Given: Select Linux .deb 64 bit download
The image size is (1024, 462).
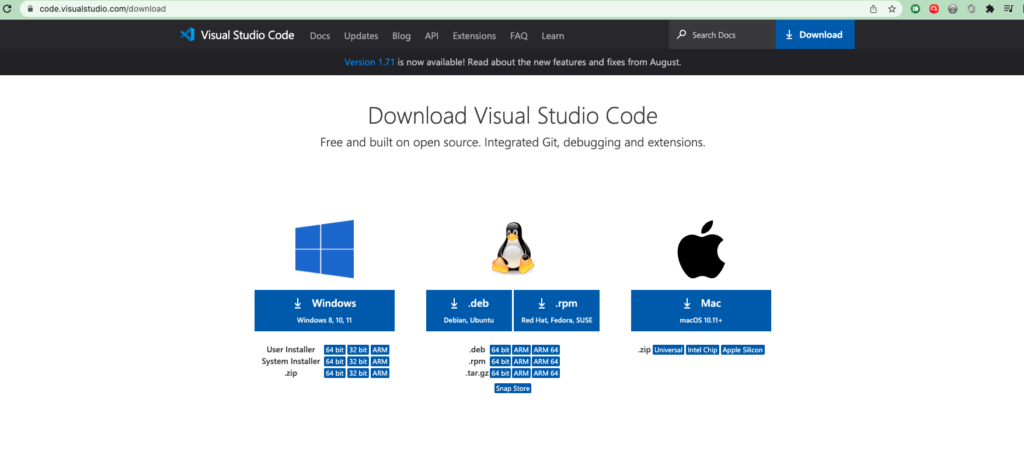Looking at the screenshot, I should [x=500, y=350].
